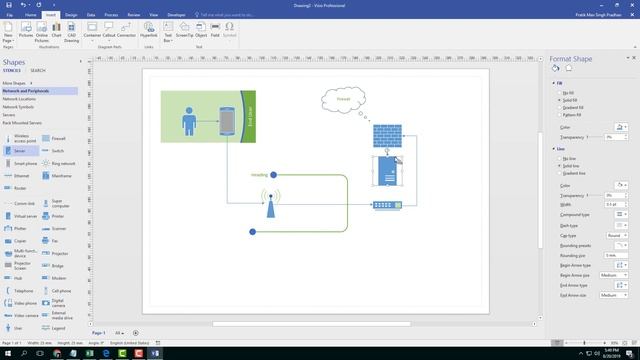Add a new page with plus button
640x360 pixels.
point(136,333)
